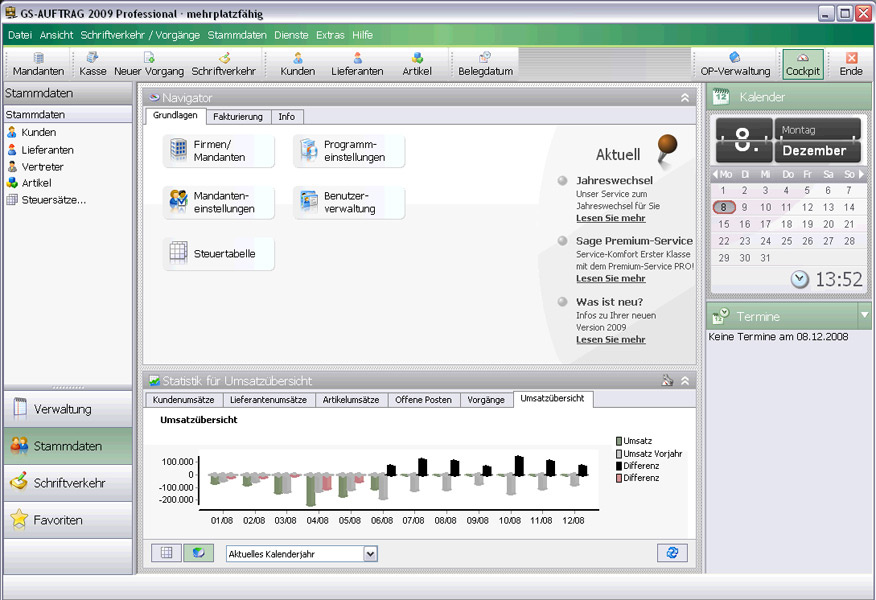Open Lieferanten from the toolbar
876x600 pixels.
357,64
